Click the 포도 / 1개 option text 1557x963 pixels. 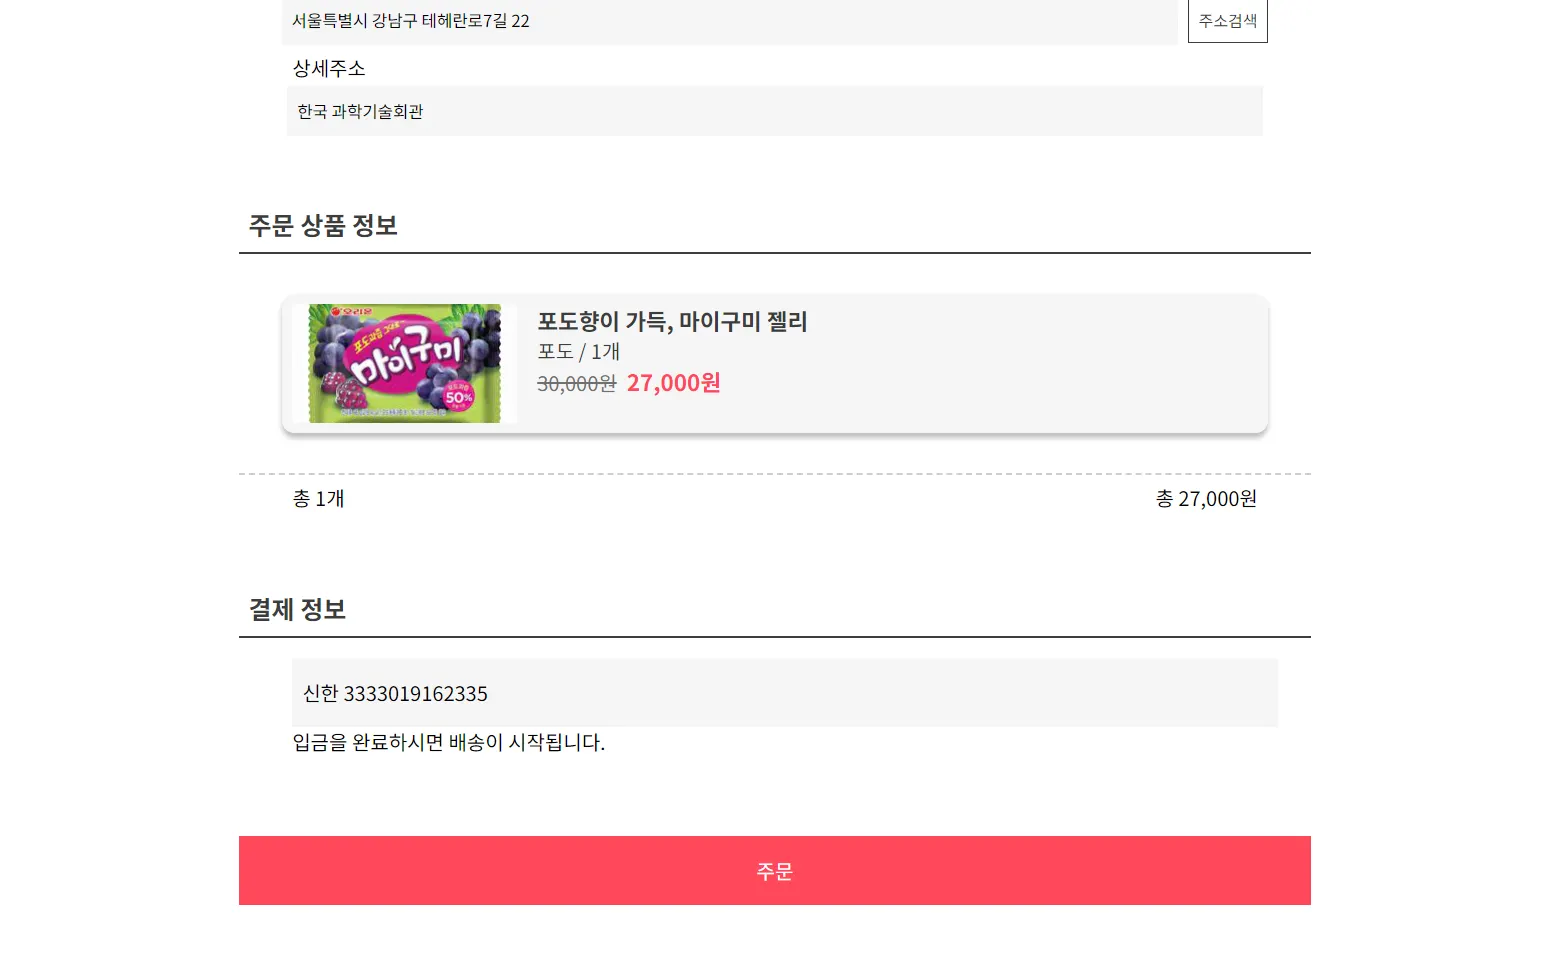click(579, 352)
